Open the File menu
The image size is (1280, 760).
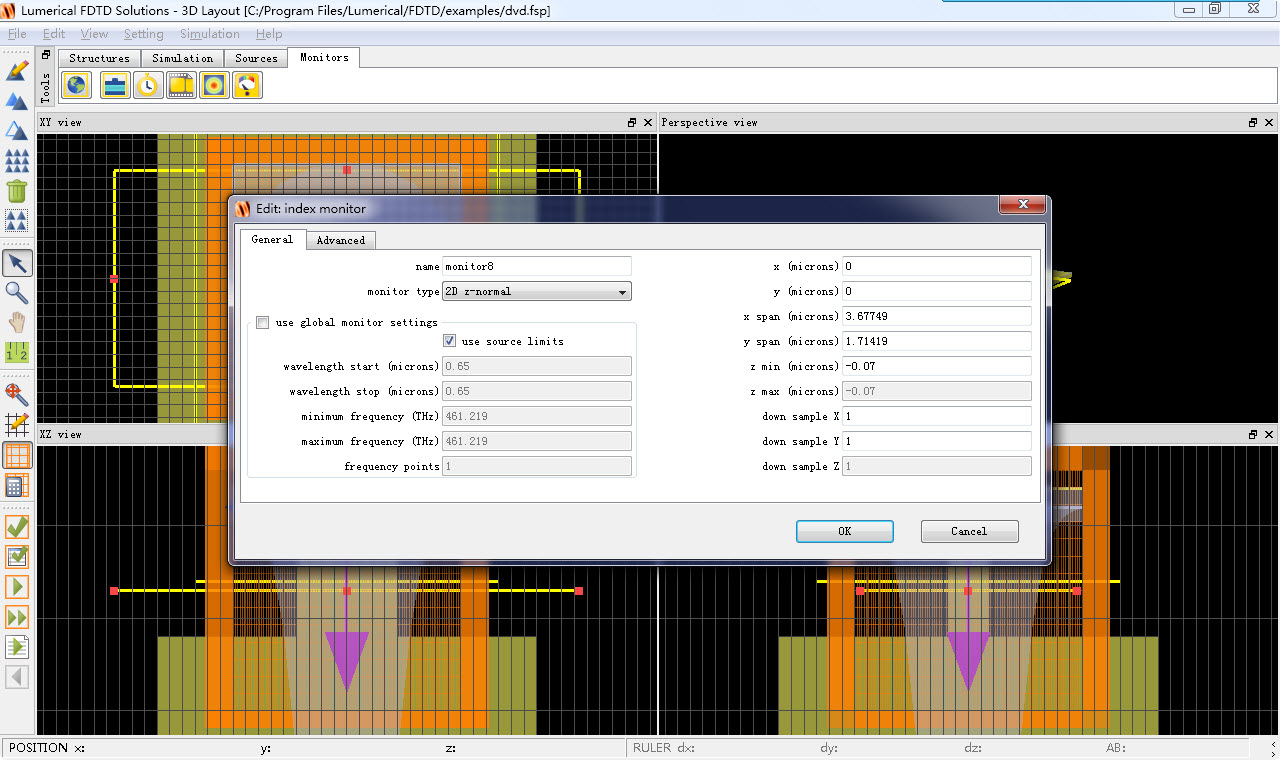coord(17,34)
